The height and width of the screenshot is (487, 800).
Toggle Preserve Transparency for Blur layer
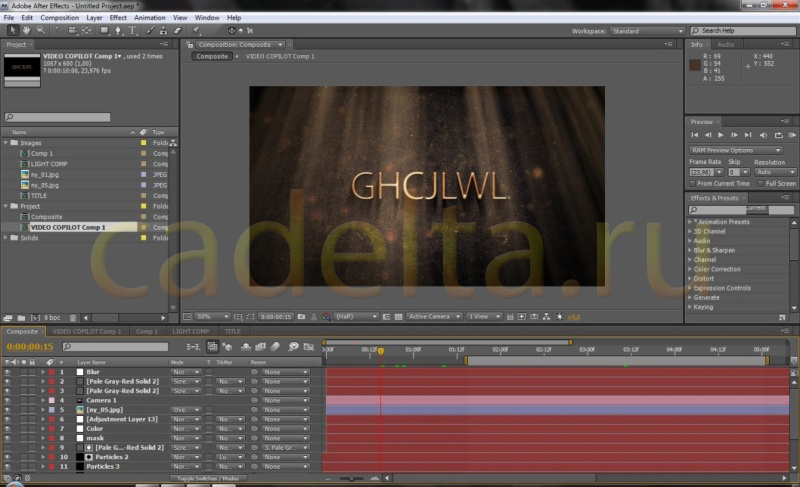click(x=209, y=372)
